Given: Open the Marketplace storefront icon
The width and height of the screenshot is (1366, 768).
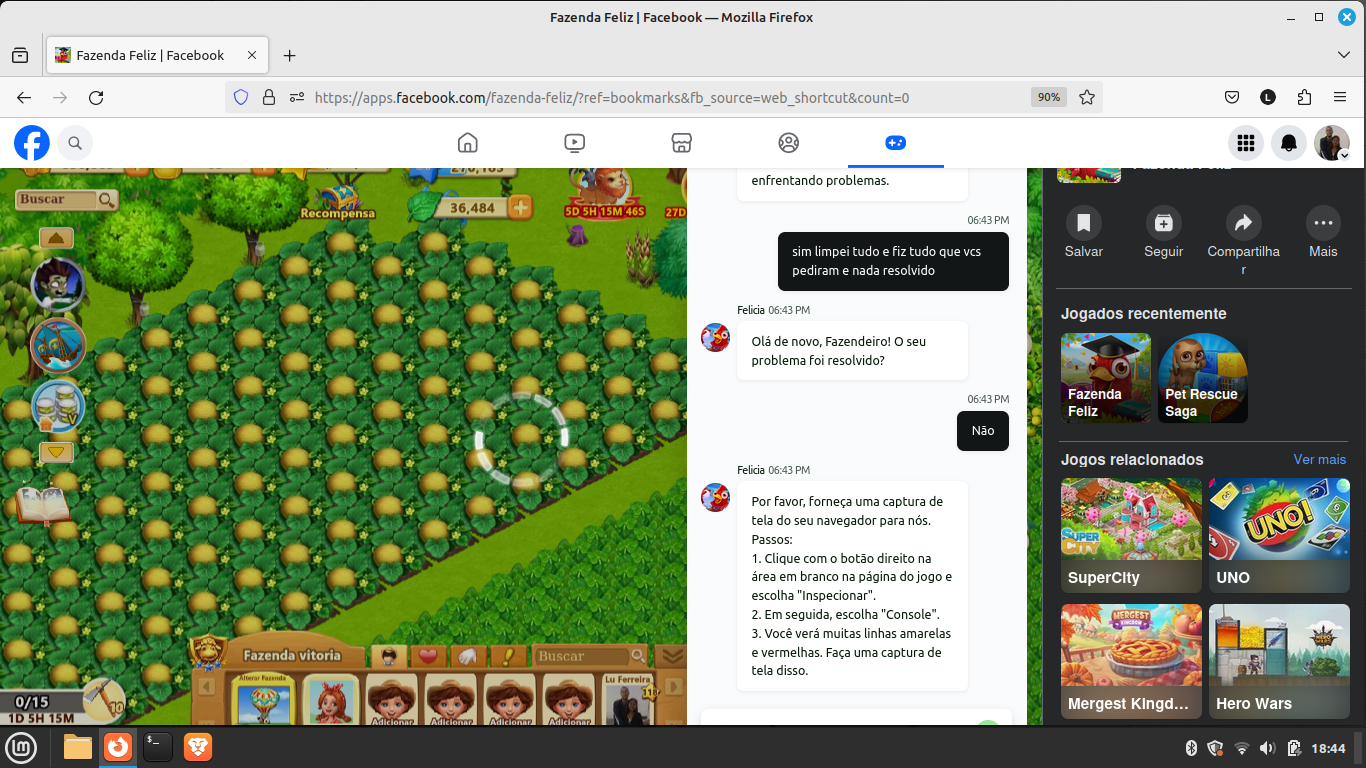Looking at the screenshot, I should (x=682, y=143).
